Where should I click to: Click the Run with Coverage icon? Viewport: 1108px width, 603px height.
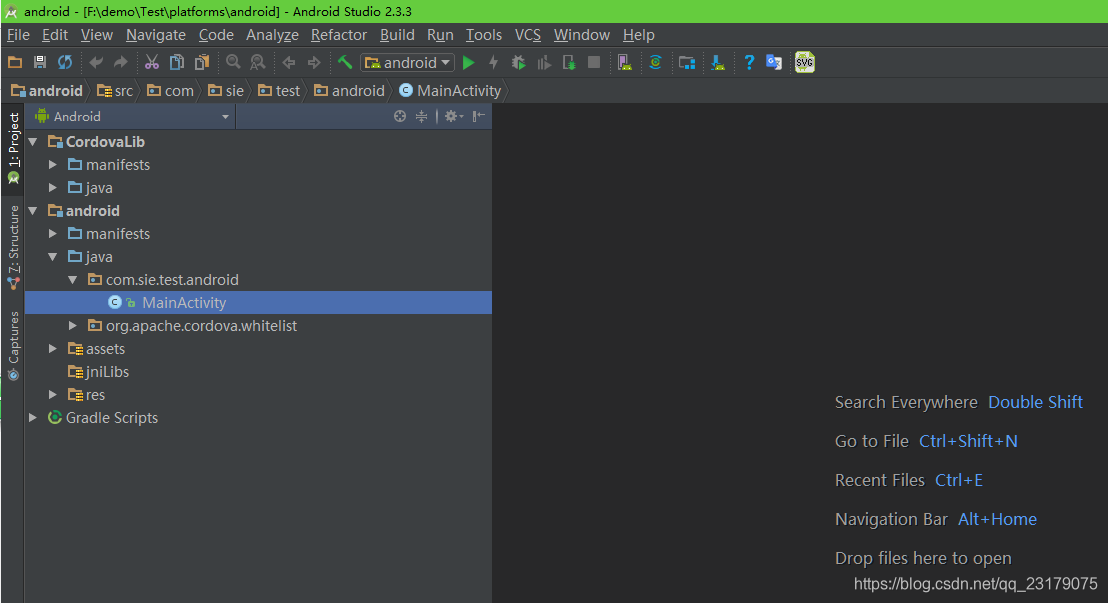pyautogui.click(x=544, y=63)
